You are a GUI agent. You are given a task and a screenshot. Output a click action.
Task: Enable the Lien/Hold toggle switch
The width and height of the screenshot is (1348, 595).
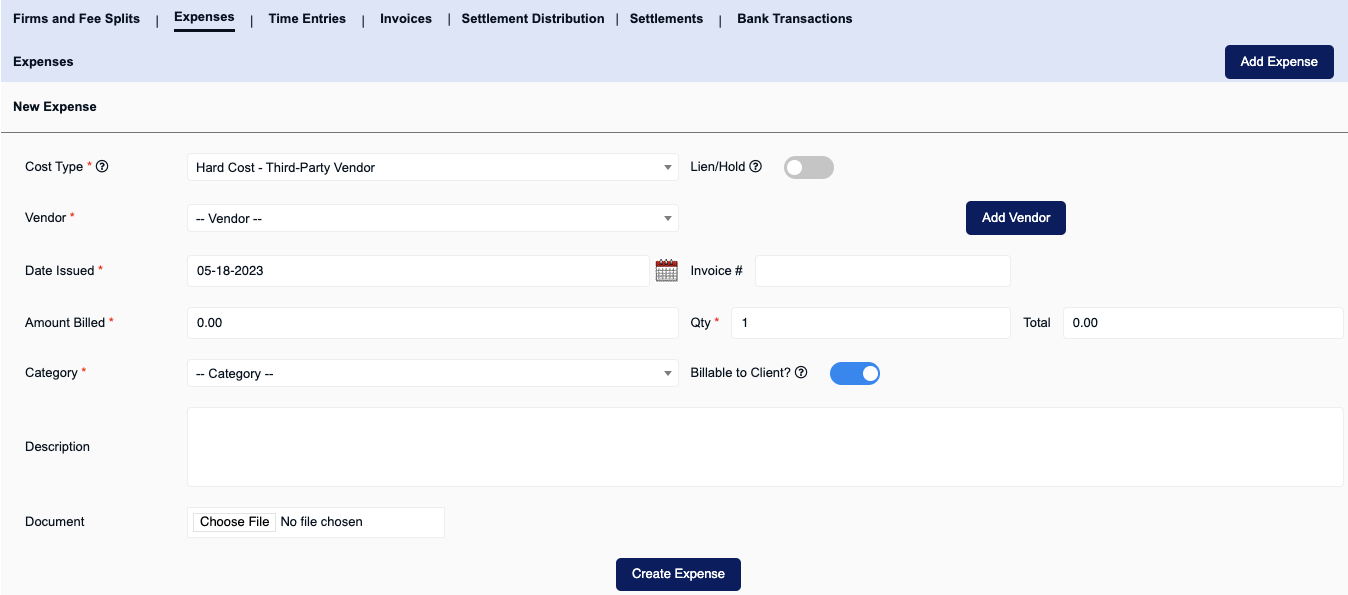tap(809, 168)
